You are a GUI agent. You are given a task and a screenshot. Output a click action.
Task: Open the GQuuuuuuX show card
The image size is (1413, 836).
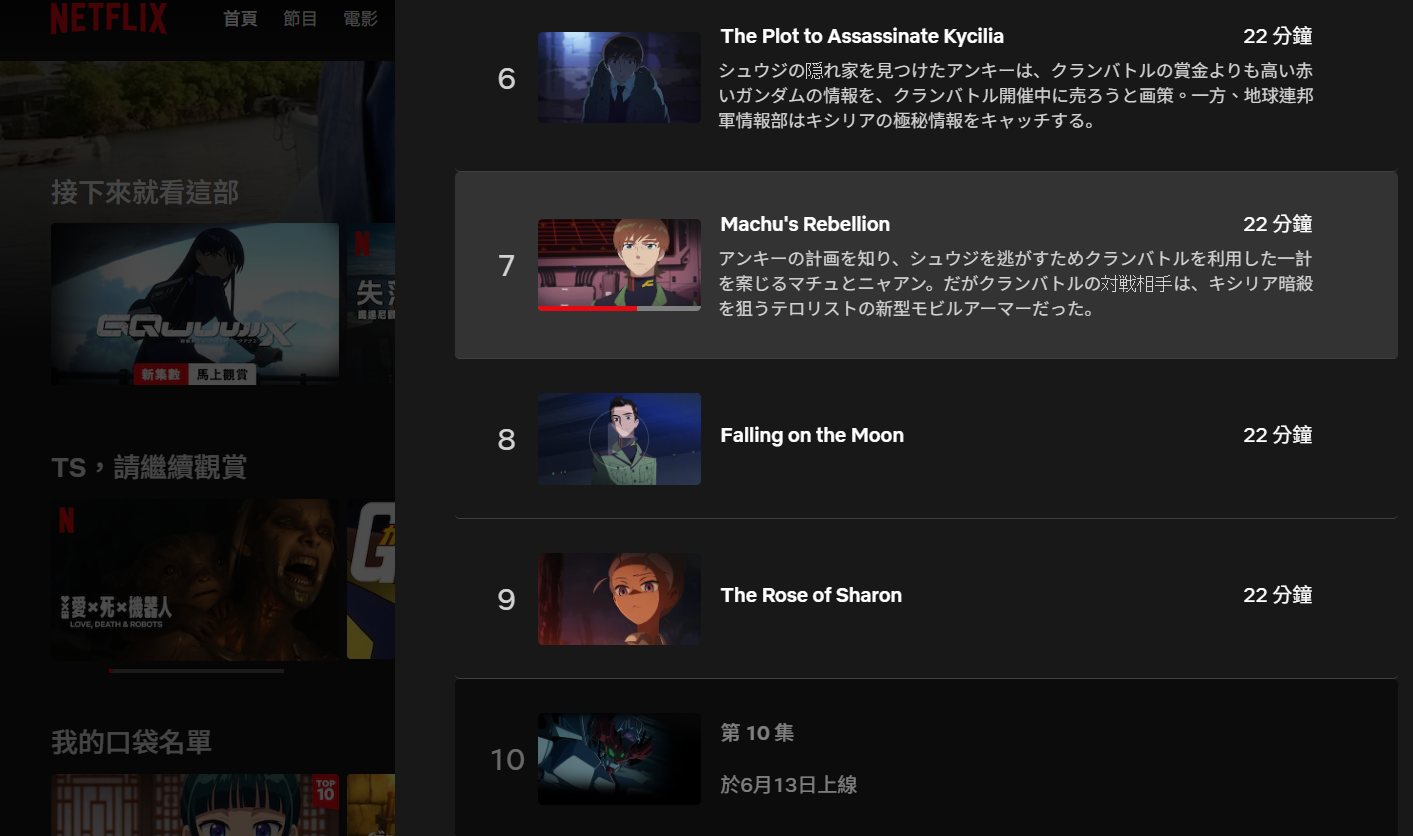195,303
